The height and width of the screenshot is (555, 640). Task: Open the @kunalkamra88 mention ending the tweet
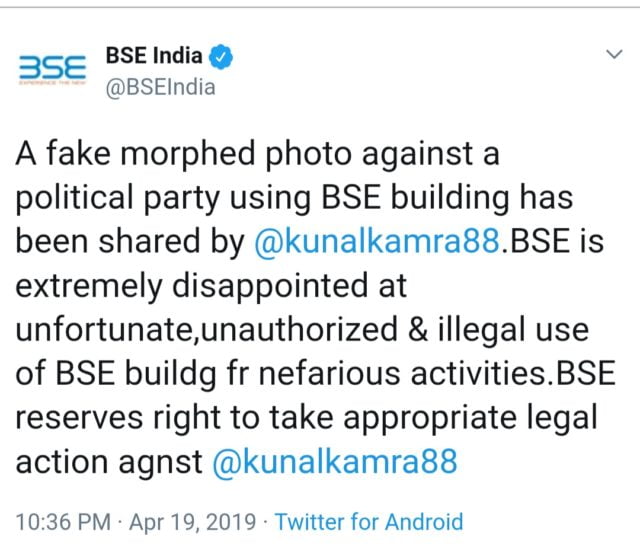click(x=334, y=463)
